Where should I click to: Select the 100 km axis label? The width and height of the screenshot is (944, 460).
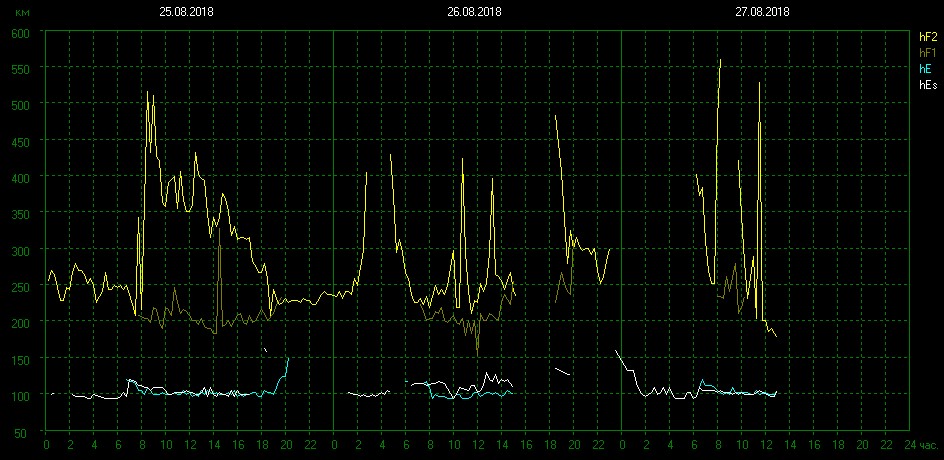tap(20, 396)
